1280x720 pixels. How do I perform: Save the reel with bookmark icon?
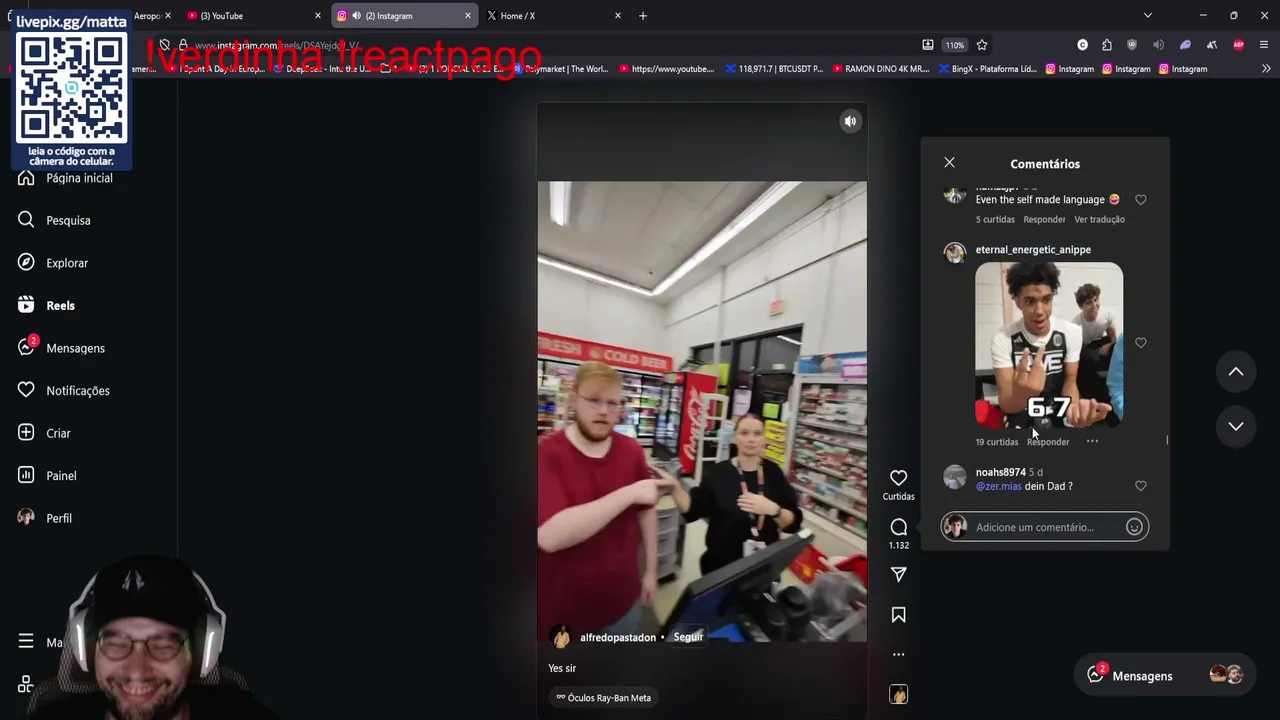(x=898, y=615)
